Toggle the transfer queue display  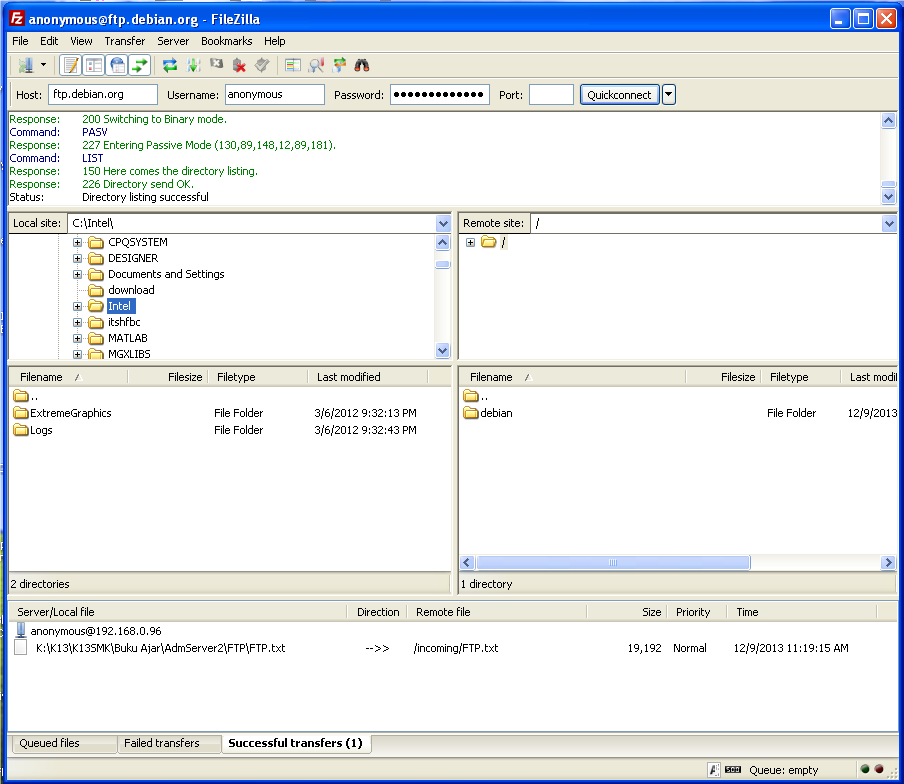click(x=140, y=66)
